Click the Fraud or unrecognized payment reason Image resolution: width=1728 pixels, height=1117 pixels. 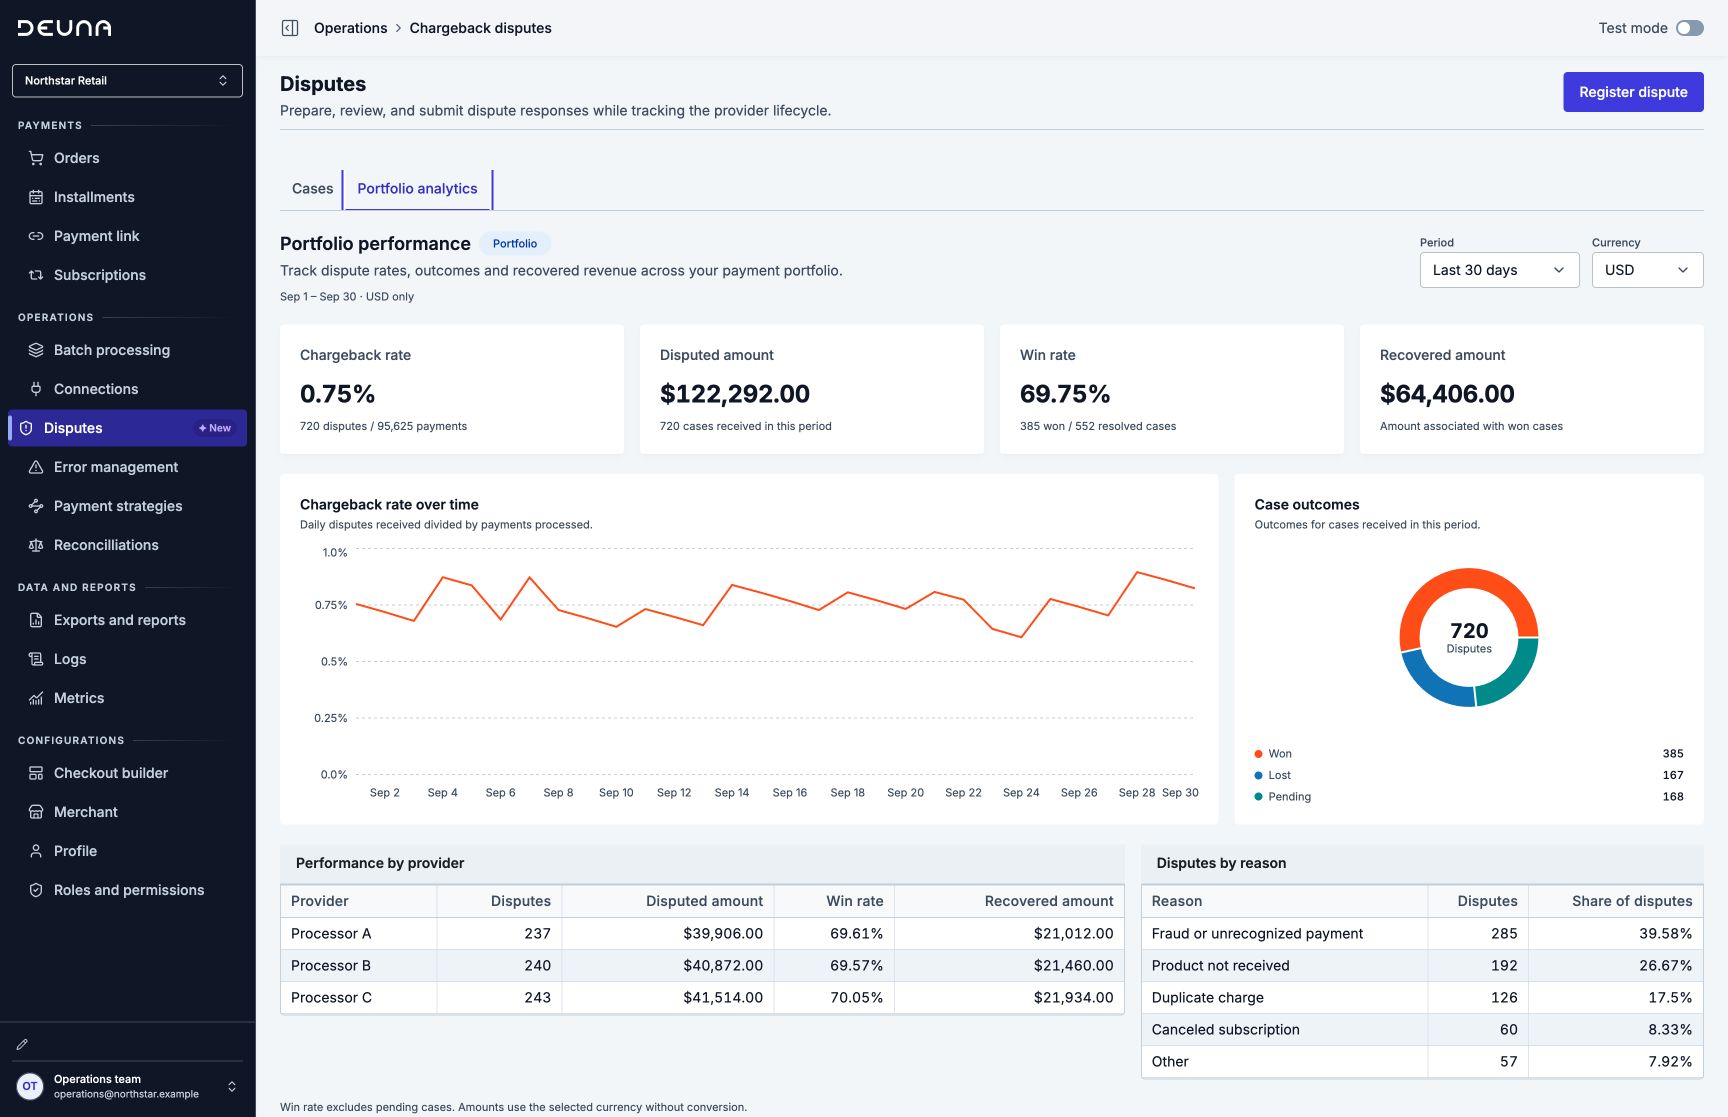pyautogui.click(x=1257, y=934)
